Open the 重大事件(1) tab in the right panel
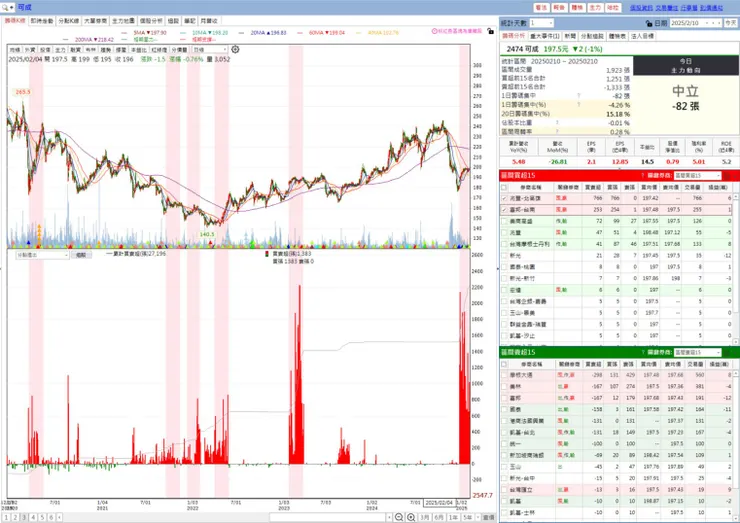 [545, 36]
